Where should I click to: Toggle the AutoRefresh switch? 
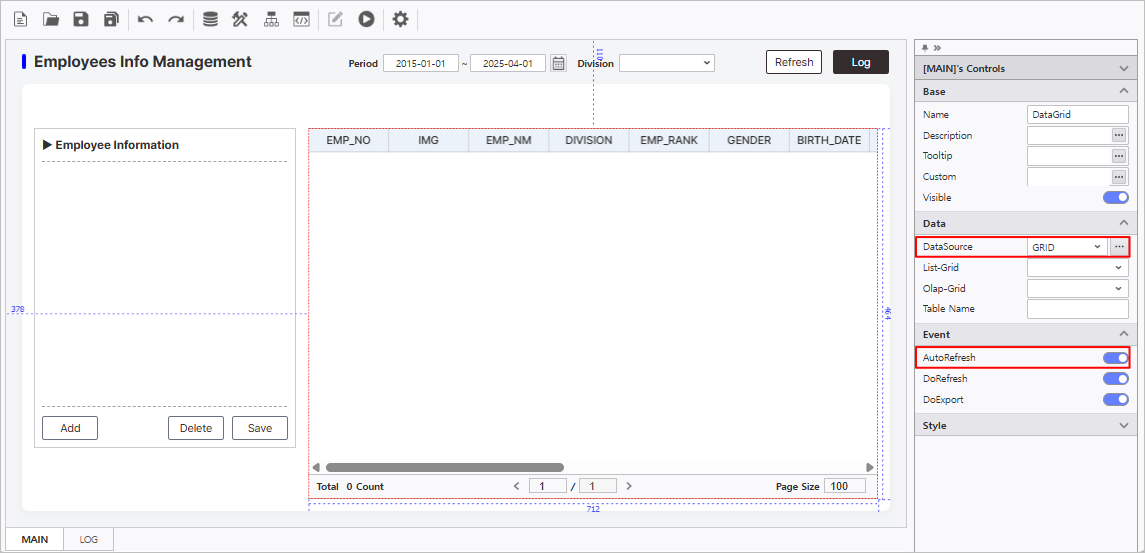coord(1116,358)
